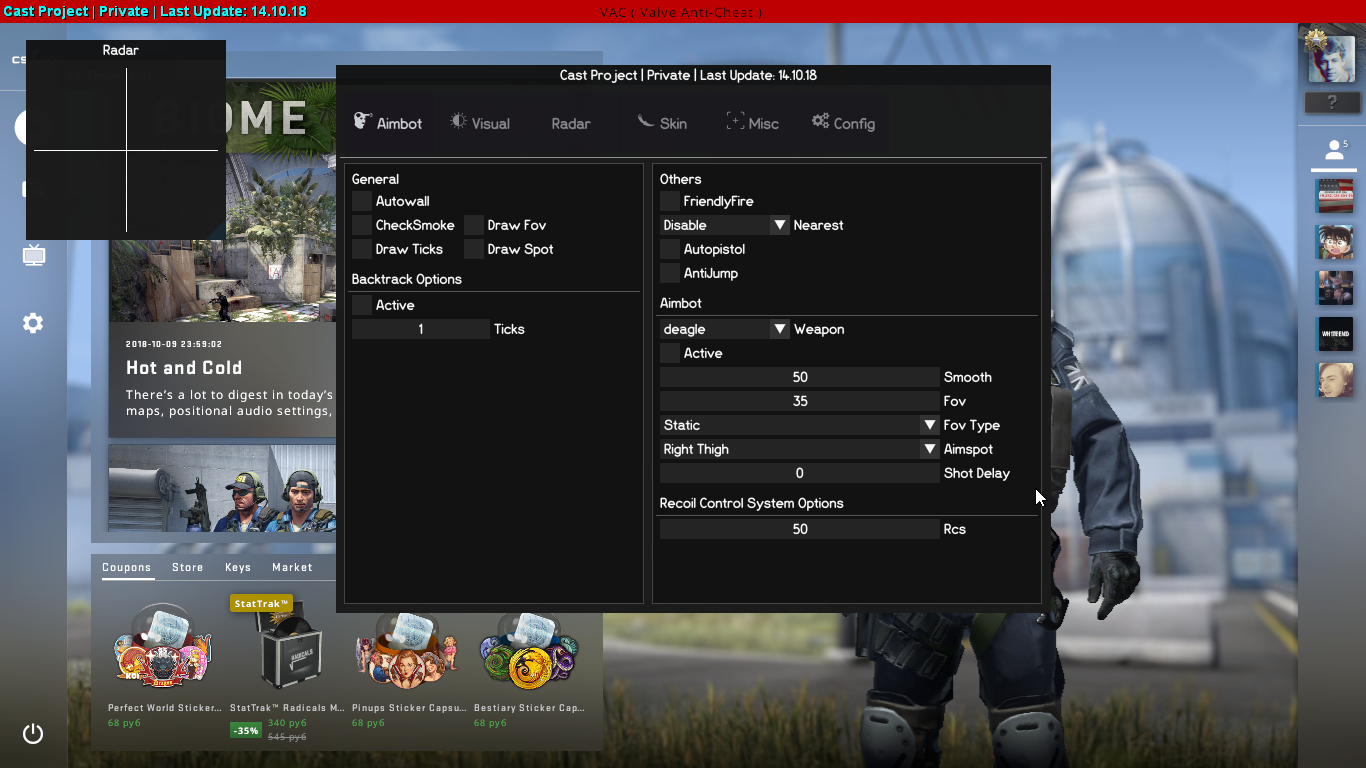Select the Coupons store tab
The width and height of the screenshot is (1366, 768).
coord(127,567)
